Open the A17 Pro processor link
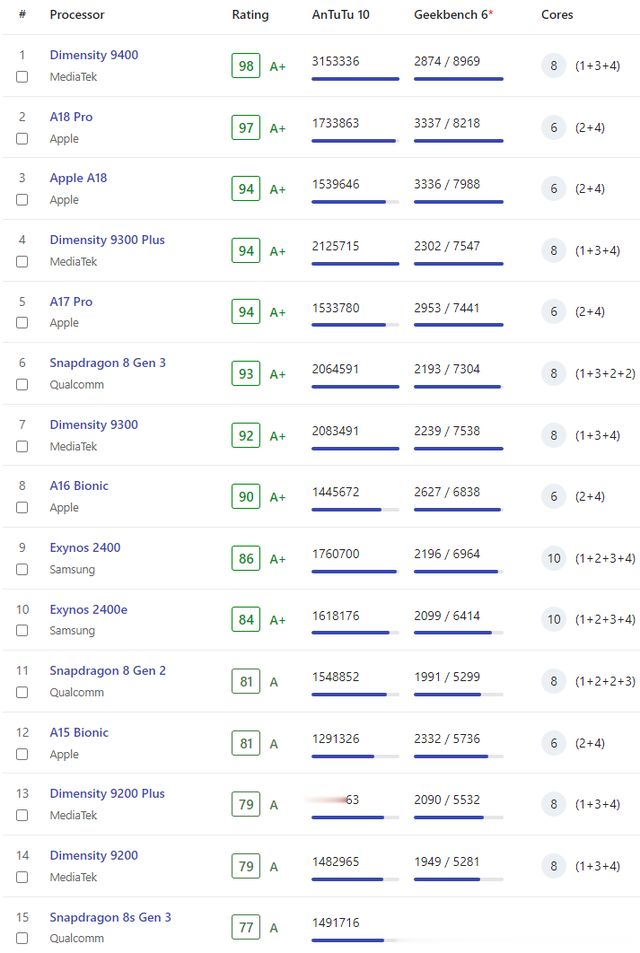Viewport: 640px width, 953px height. pyautogui.click(x=71, y=302)
